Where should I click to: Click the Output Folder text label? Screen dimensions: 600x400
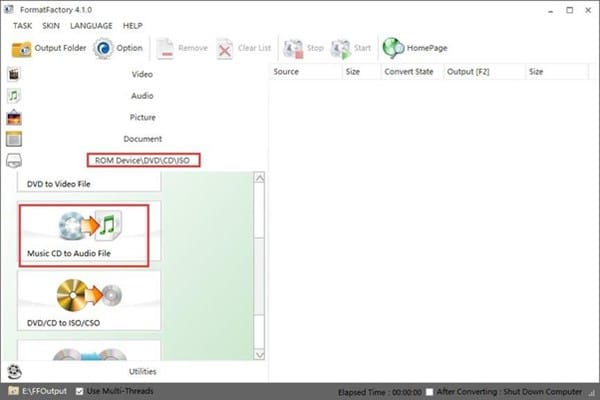[x=60, y=48]
